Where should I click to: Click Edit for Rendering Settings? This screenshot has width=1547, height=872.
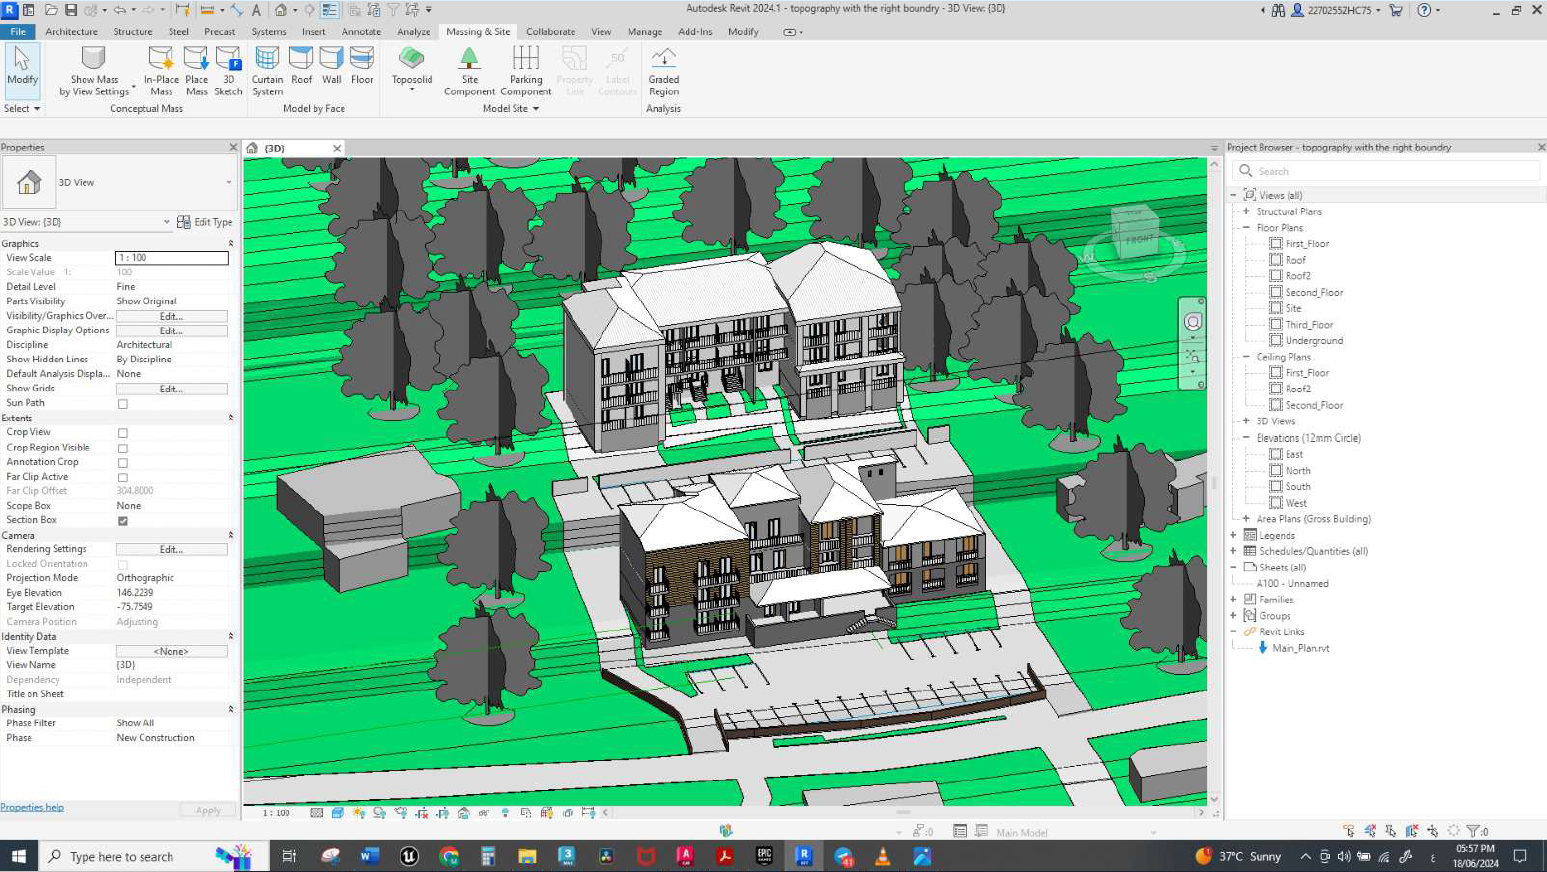coord(172,549)
